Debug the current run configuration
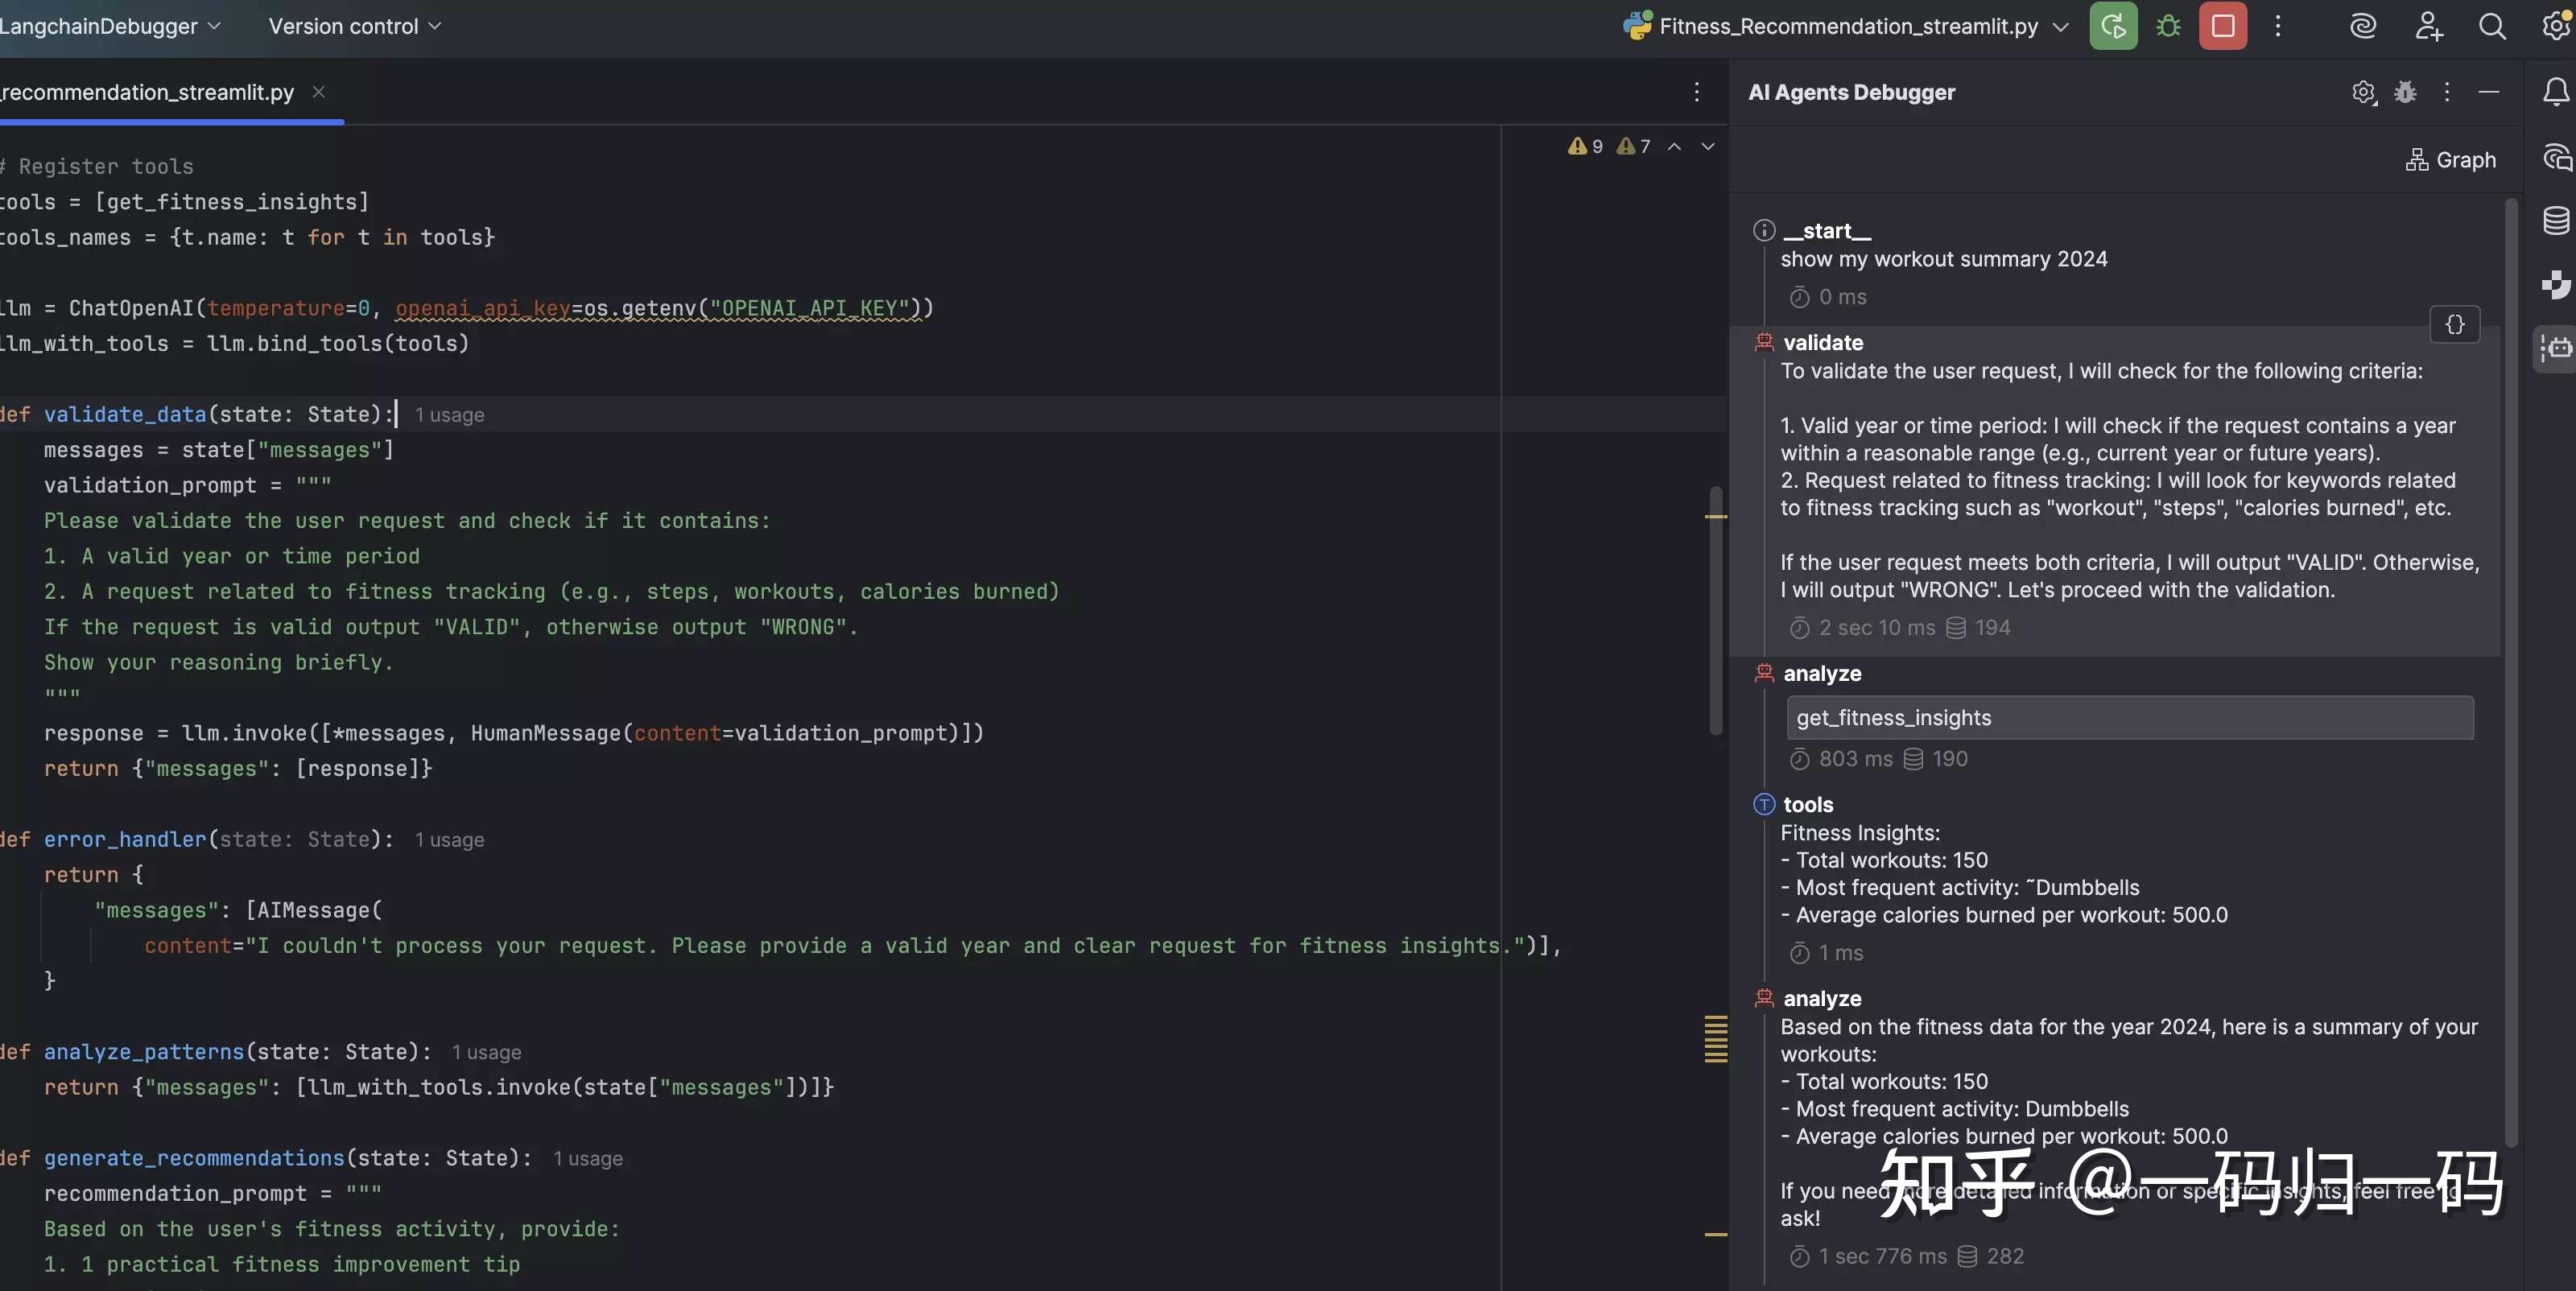The height and width of the screenshot is (1291, 2576). (x=2168, y=26)
